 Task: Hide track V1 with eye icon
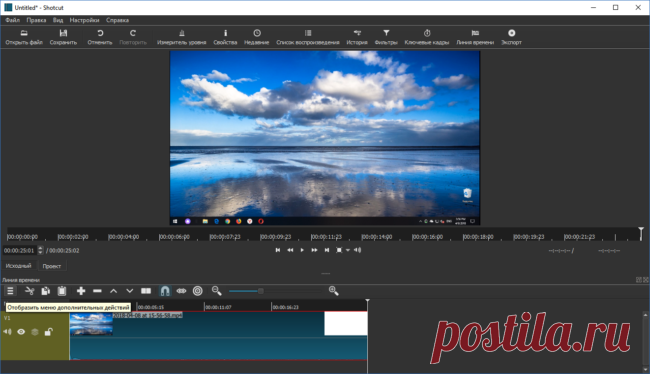(21, 332)
